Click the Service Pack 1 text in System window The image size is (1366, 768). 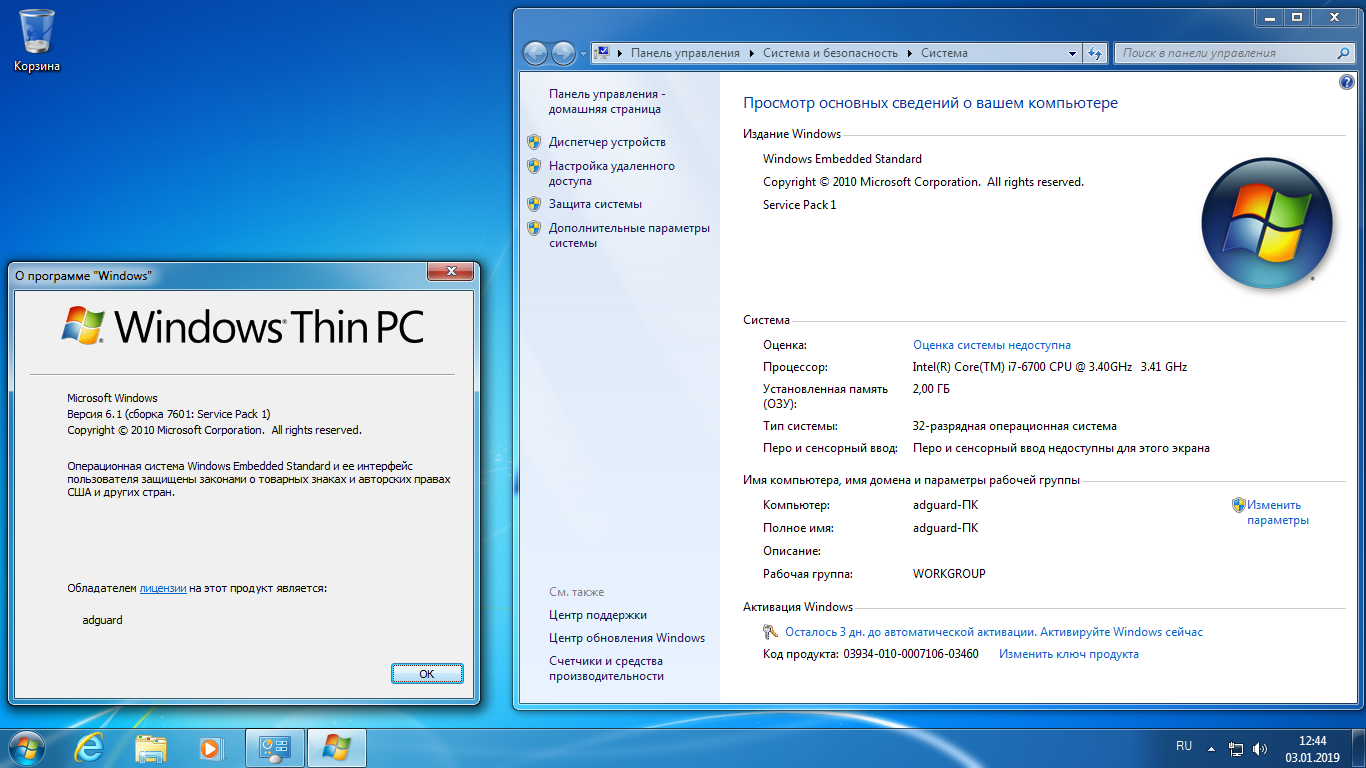point(799,205)
